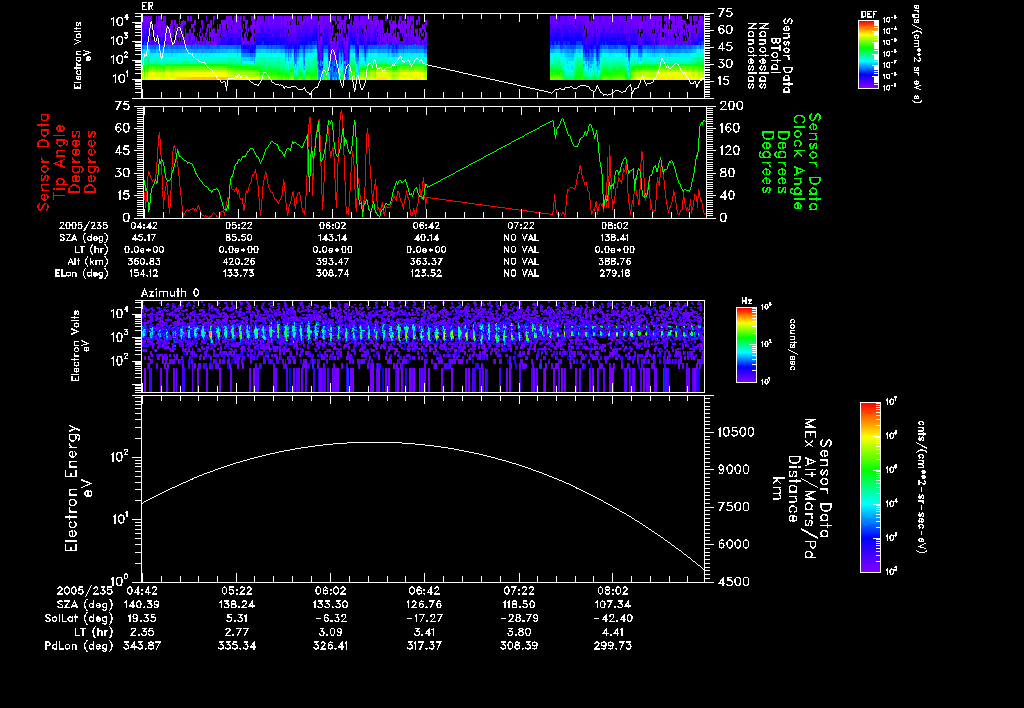Click upper table SZA value 143.14
The image size is (1024, 708).
tap(332, 238)
